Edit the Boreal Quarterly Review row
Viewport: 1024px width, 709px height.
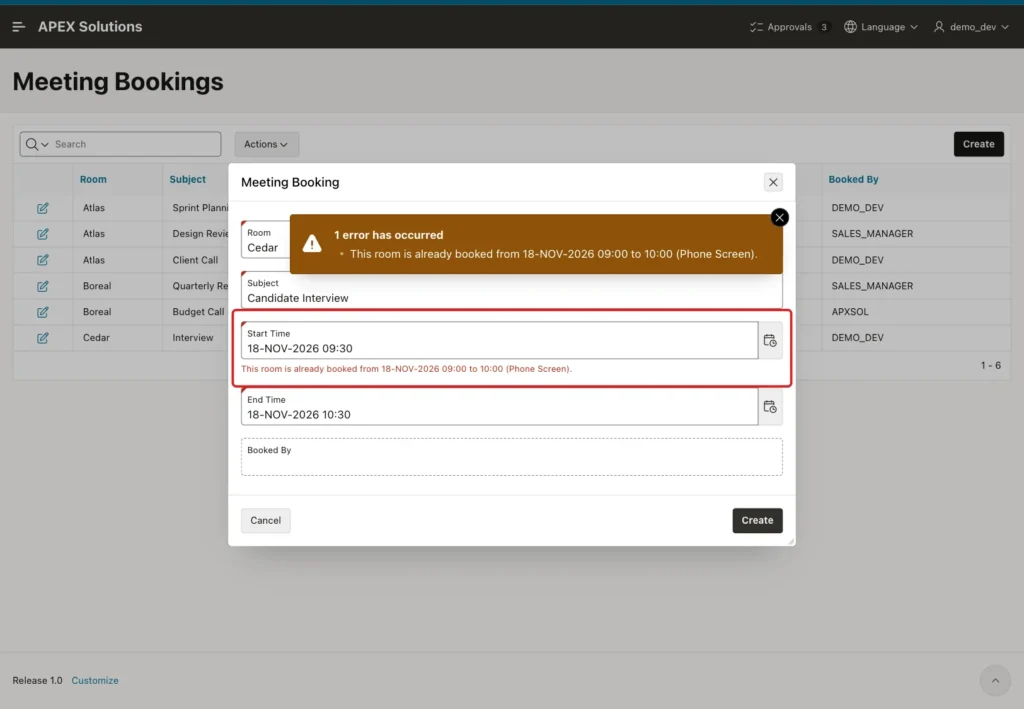[42, 286]
